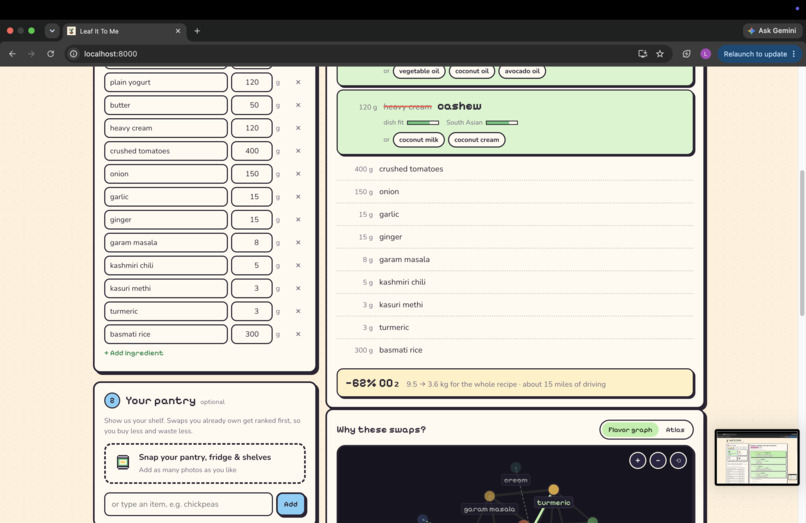The image size is (806, 523).
Task: Edit the butter quantity field
Action: 252,105
